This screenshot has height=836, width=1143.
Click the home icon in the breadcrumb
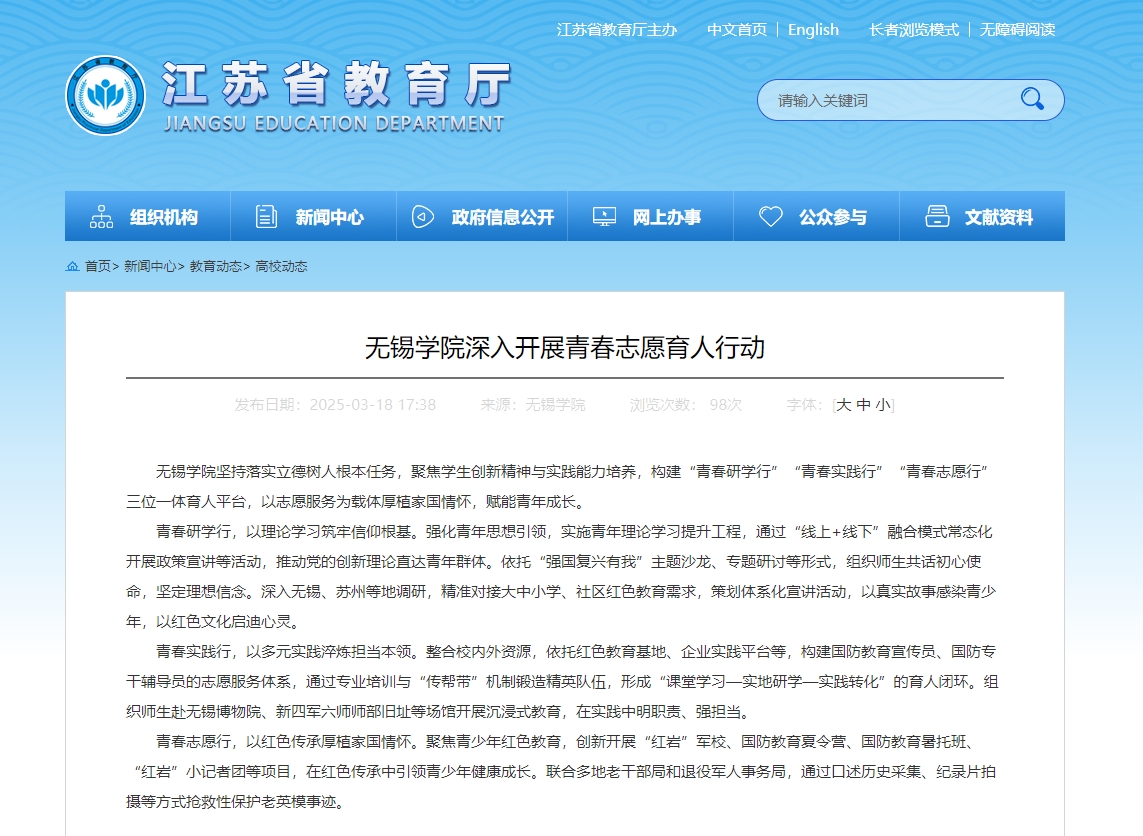[72, 267]
